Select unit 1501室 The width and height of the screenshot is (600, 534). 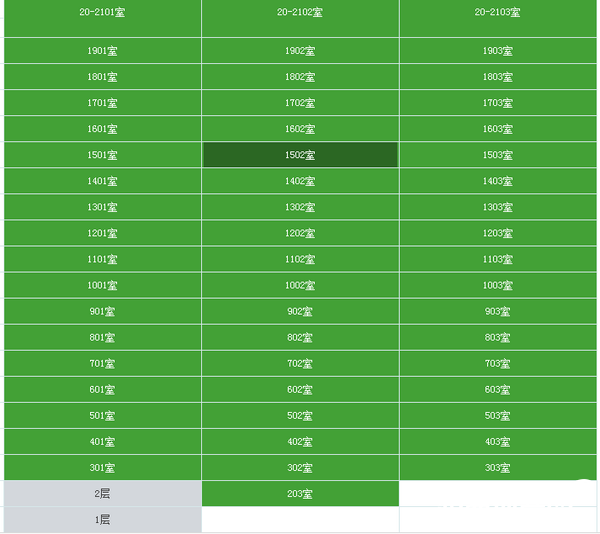tap(103, 155)
